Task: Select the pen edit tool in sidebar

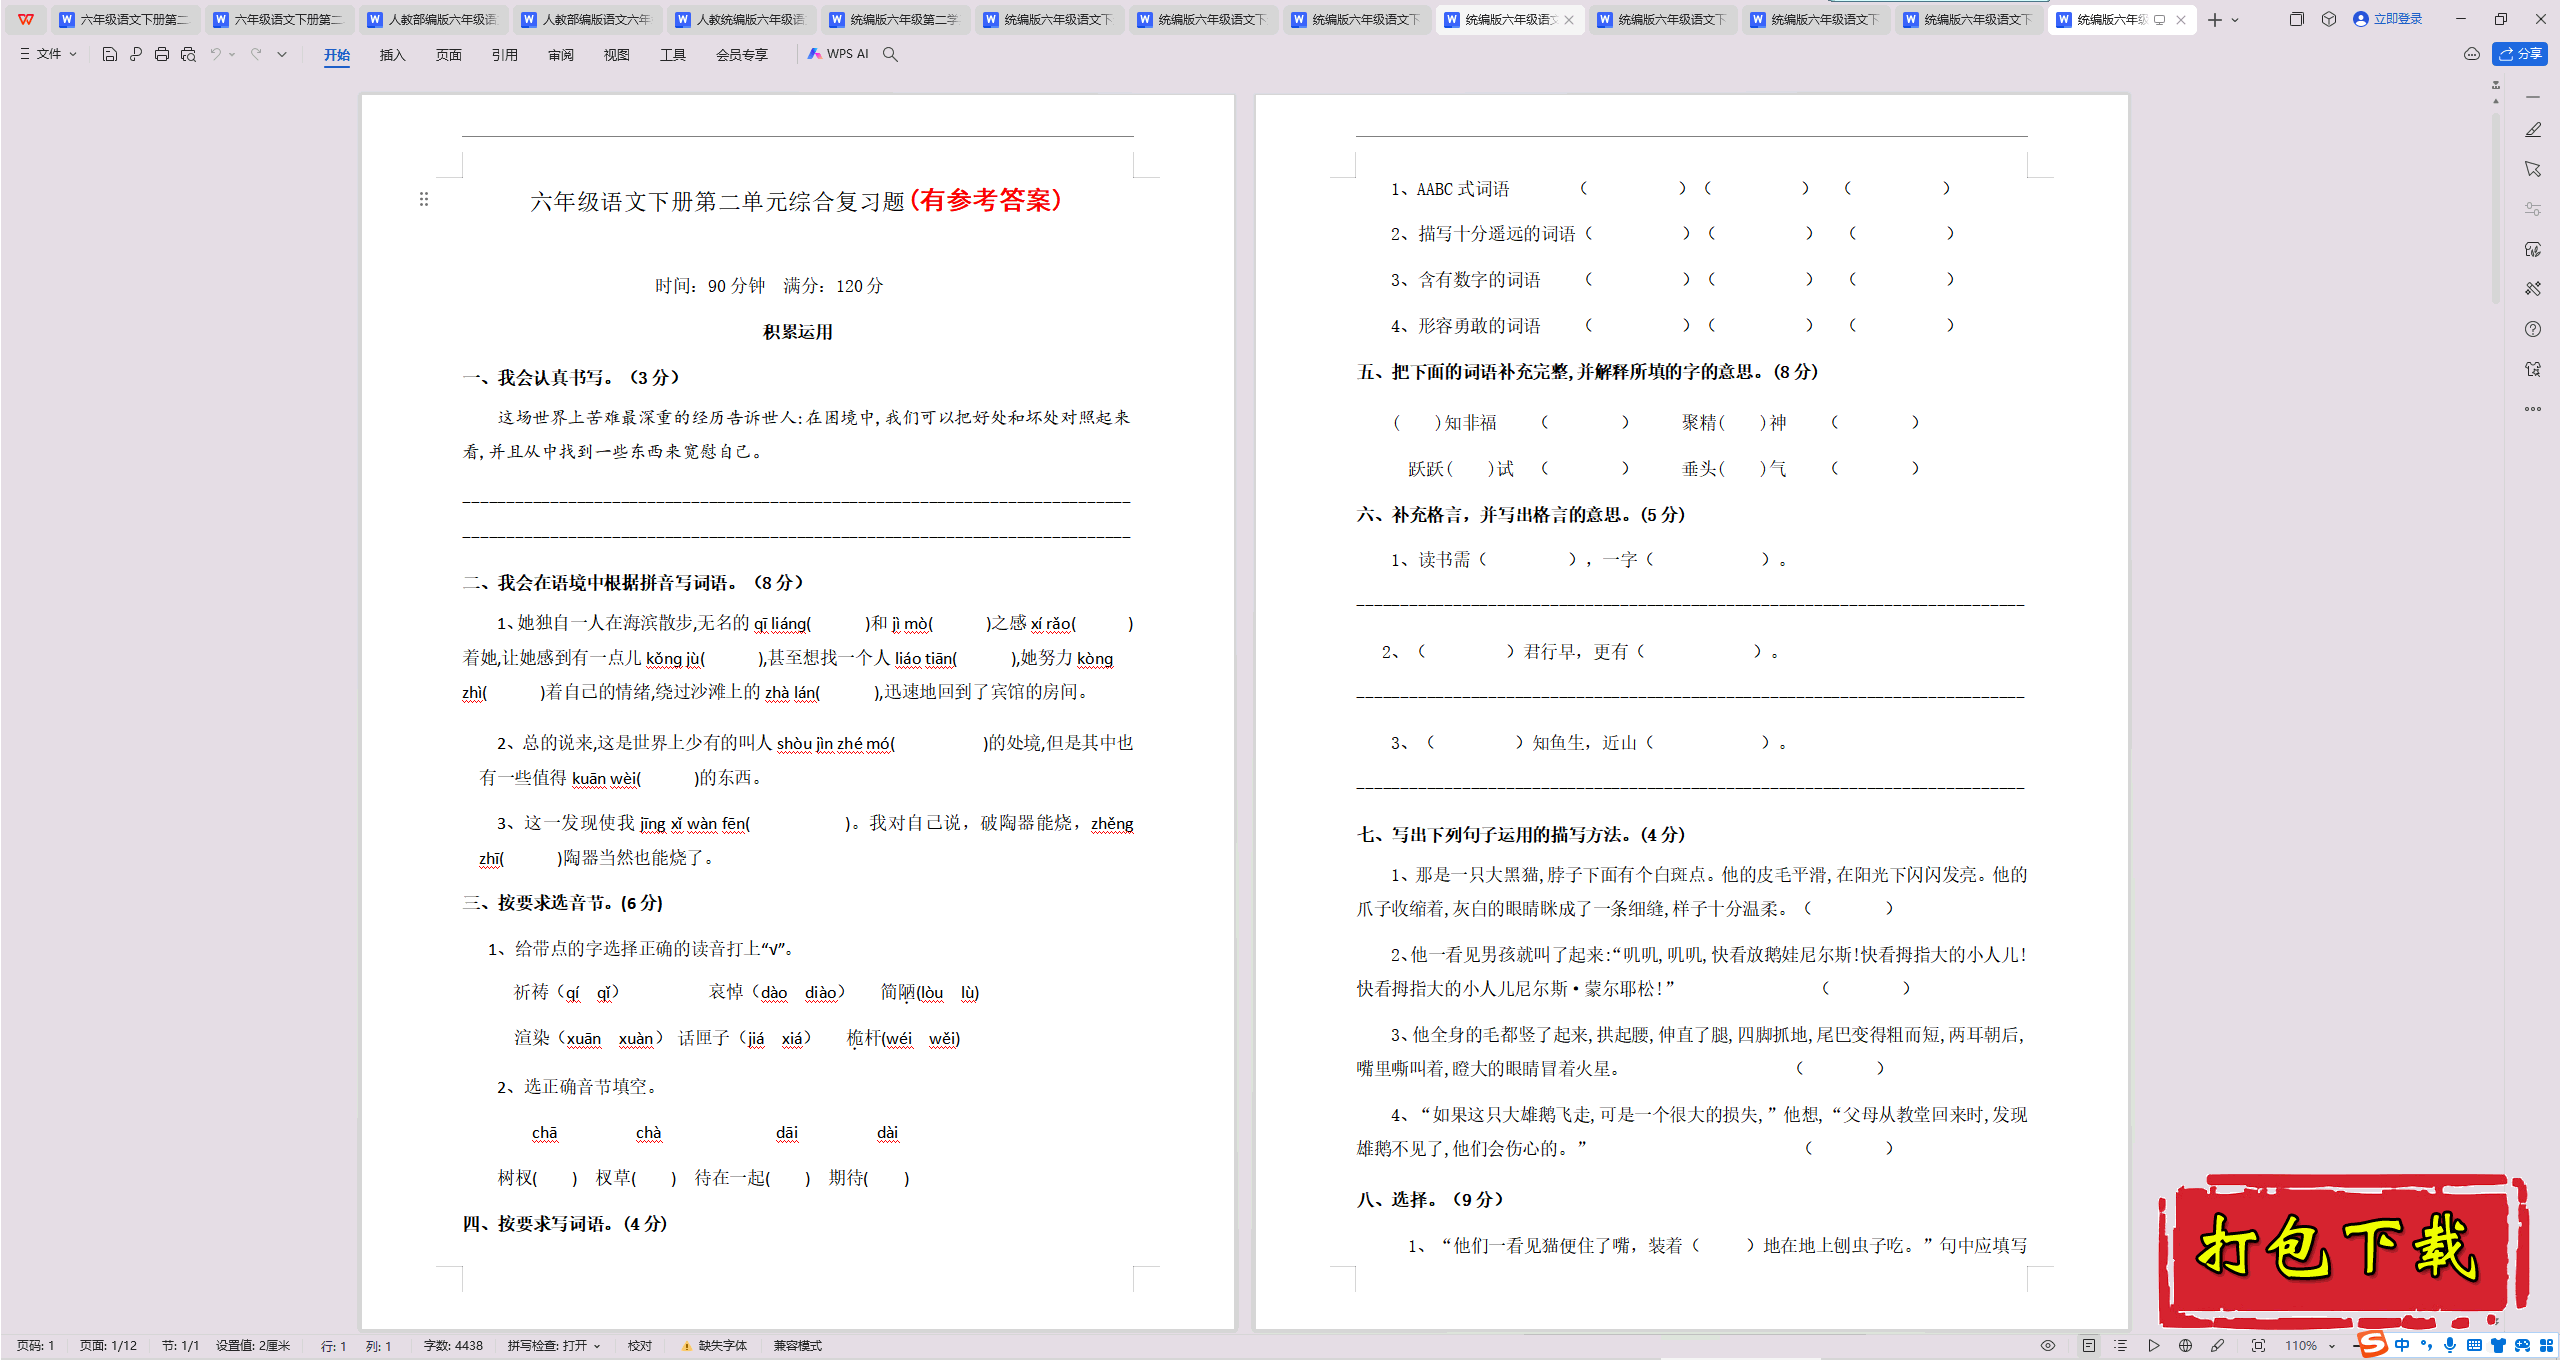Action: point(2533,130)
